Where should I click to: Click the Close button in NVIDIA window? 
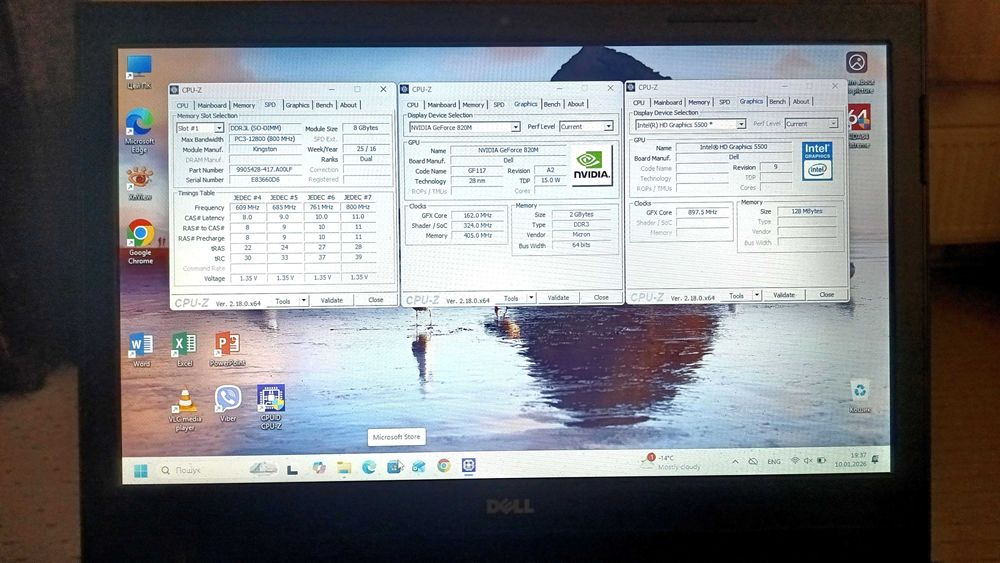(x=601, y=297)
